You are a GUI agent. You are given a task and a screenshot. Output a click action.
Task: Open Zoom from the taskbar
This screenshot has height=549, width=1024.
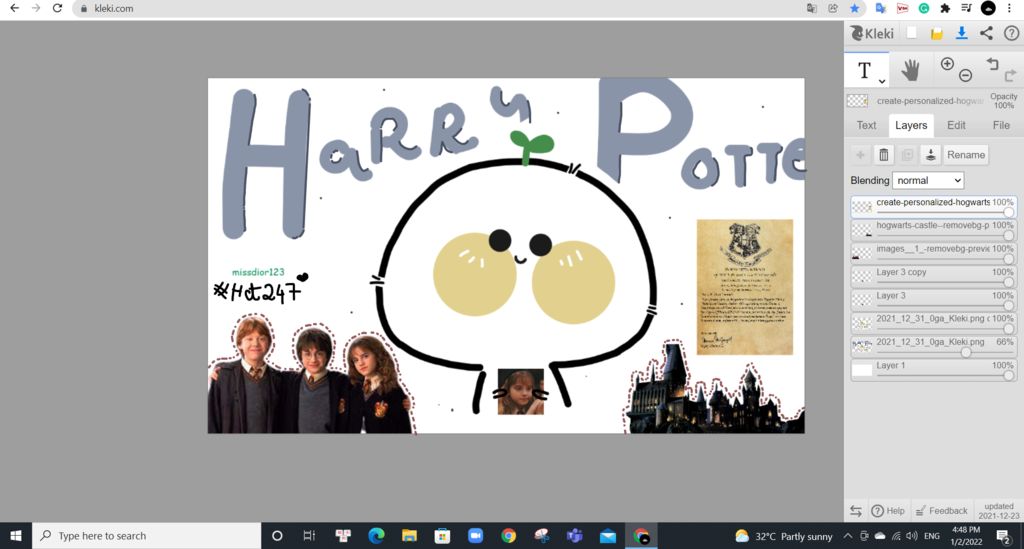pos(475,536)
